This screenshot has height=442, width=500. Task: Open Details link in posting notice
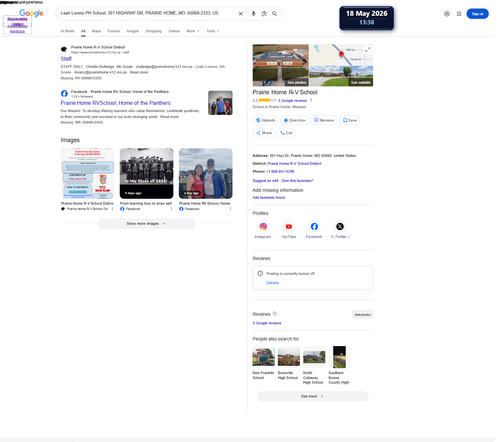(x=272, y=283)
